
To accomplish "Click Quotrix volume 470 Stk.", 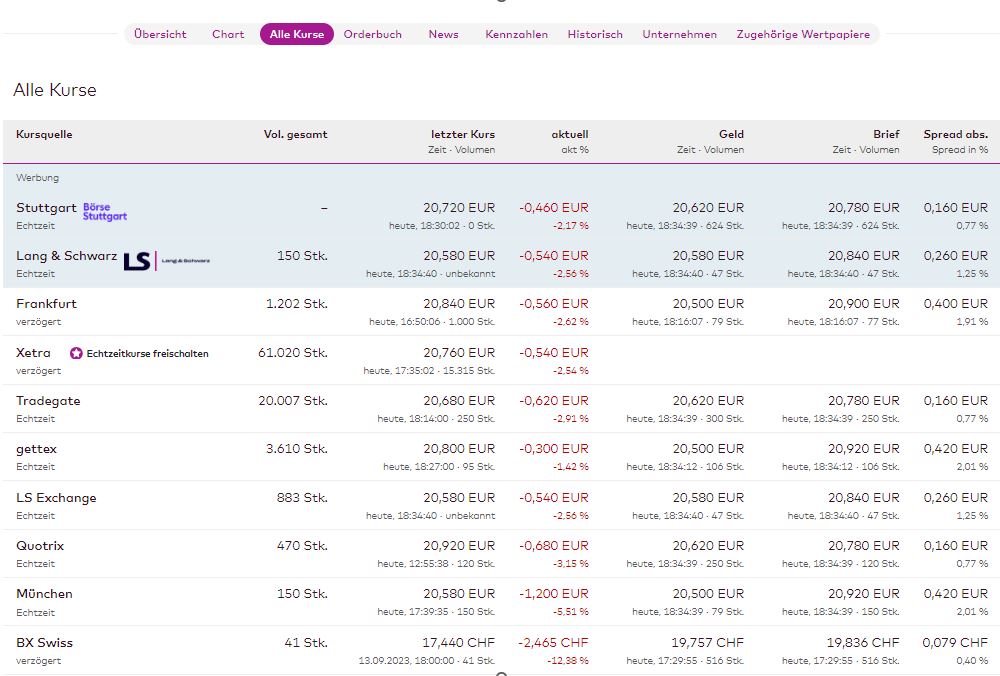I will click(x=302, y=546).
